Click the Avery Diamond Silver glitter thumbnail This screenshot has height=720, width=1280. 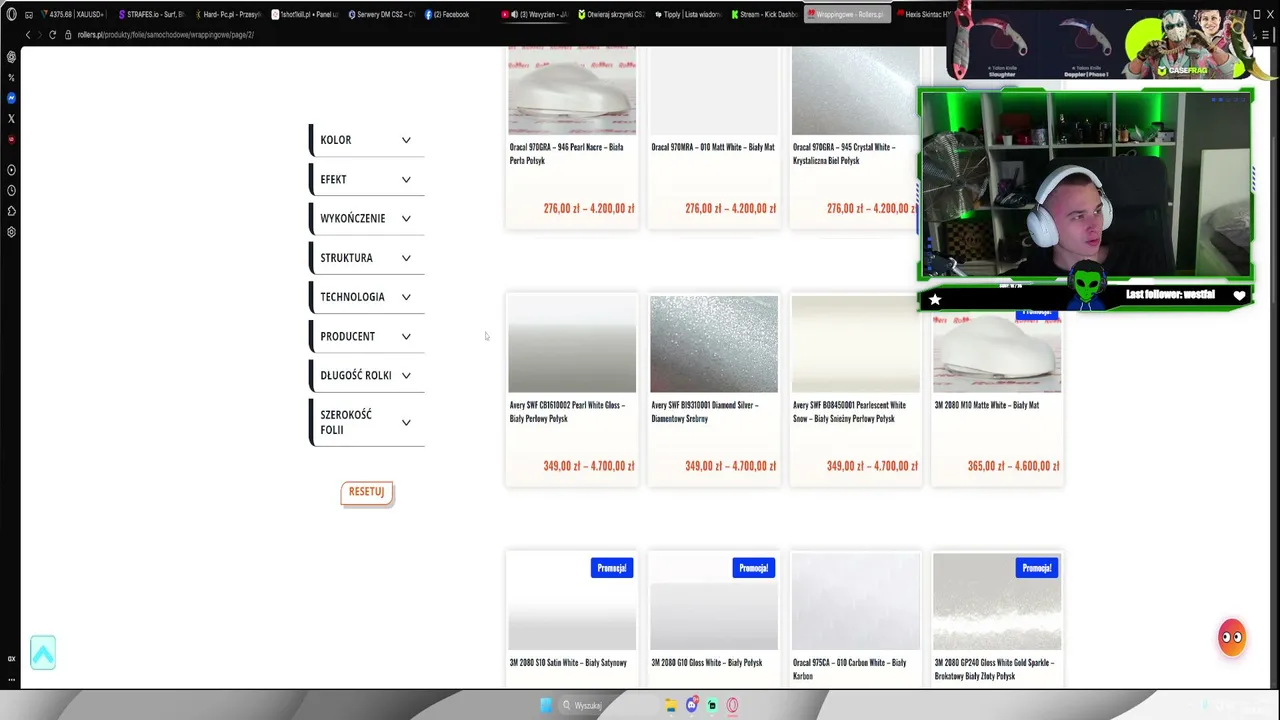pos(714,344)
